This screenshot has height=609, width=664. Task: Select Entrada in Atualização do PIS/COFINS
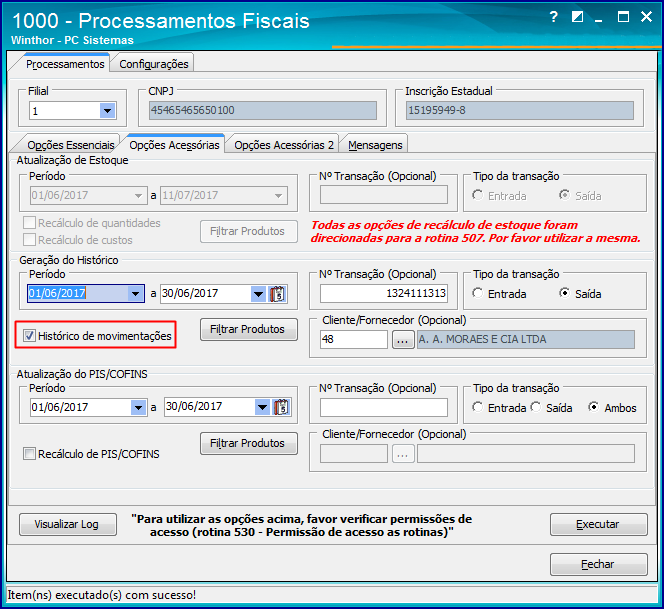[x=478, y=407]
